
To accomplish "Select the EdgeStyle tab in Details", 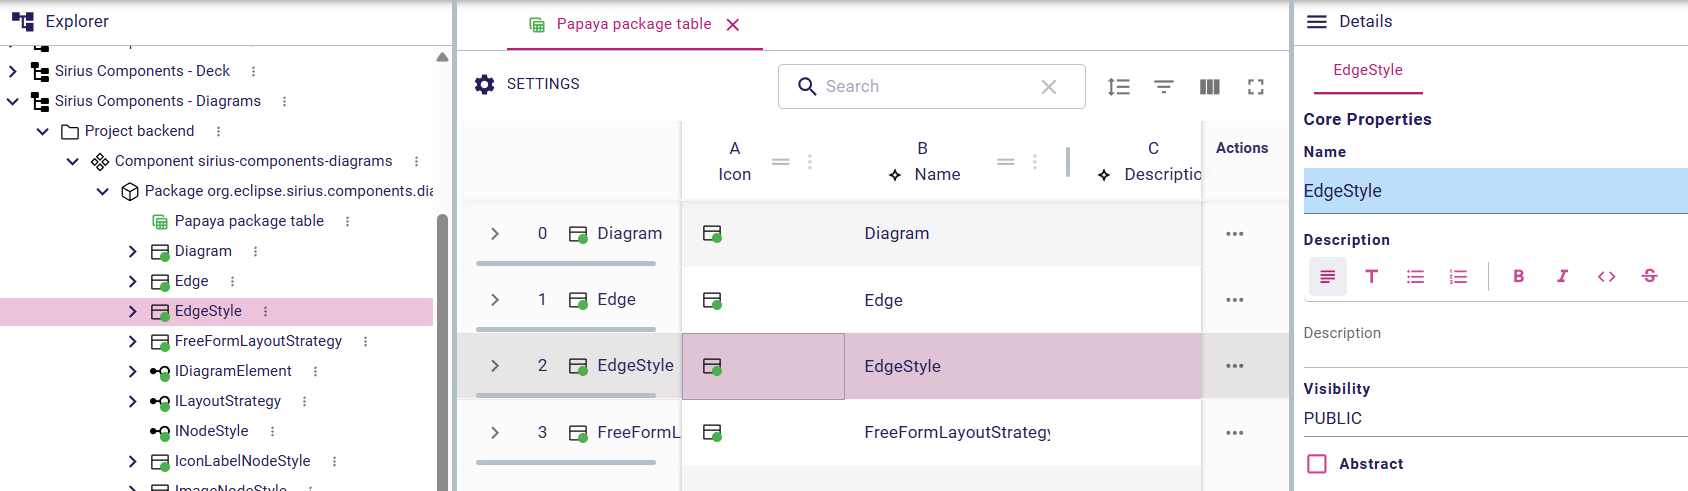I will point(1368,70).
